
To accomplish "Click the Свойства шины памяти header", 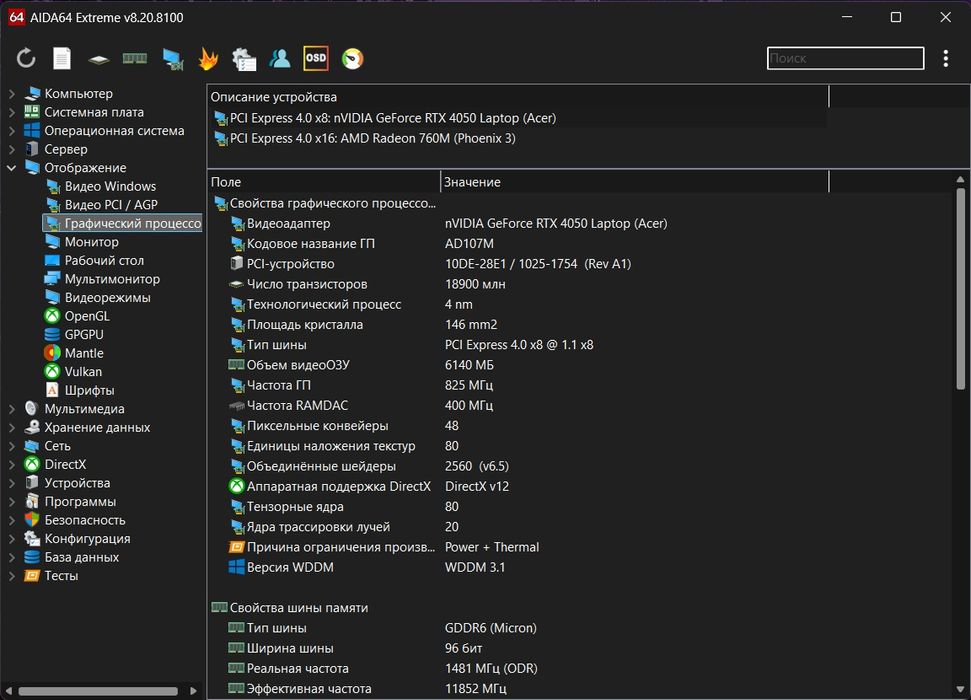I will pyautogui.click(x=298, y=608).
